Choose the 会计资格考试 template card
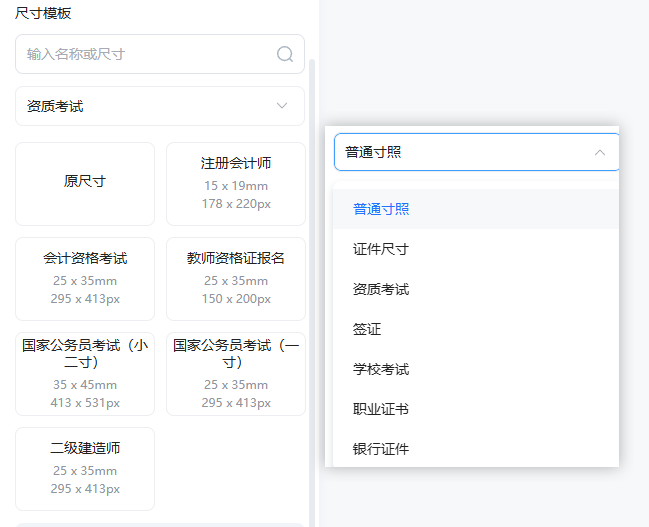 pyautogui.click(x=85, y=279)
